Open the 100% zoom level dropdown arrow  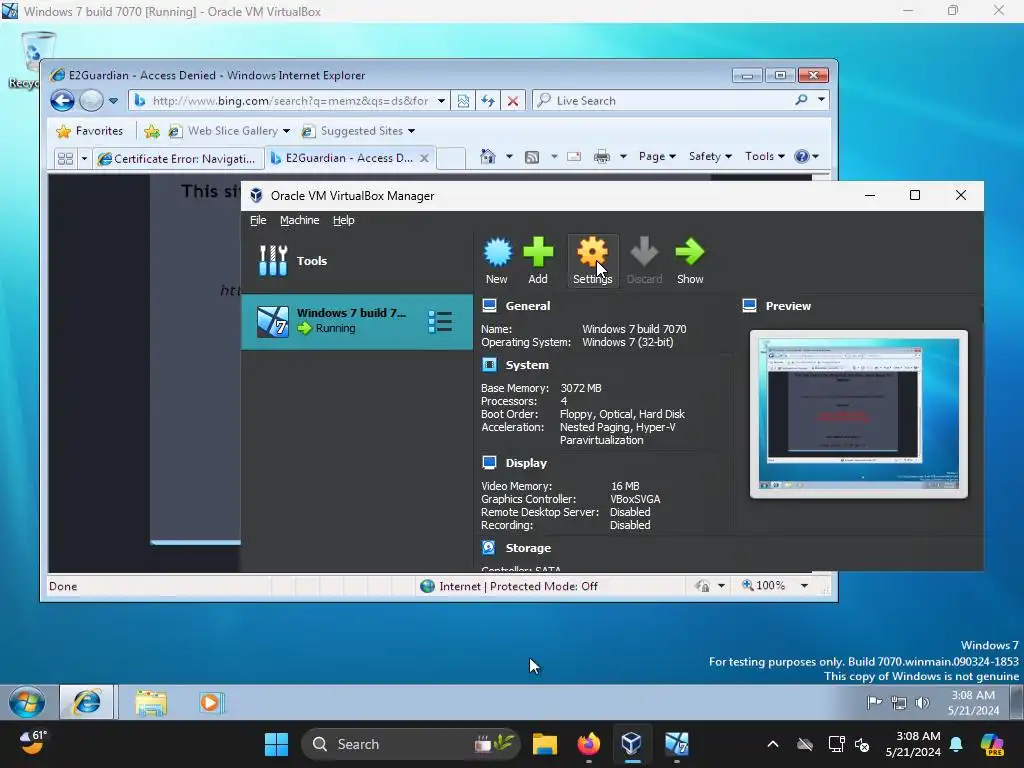click(x=805, y=586)
